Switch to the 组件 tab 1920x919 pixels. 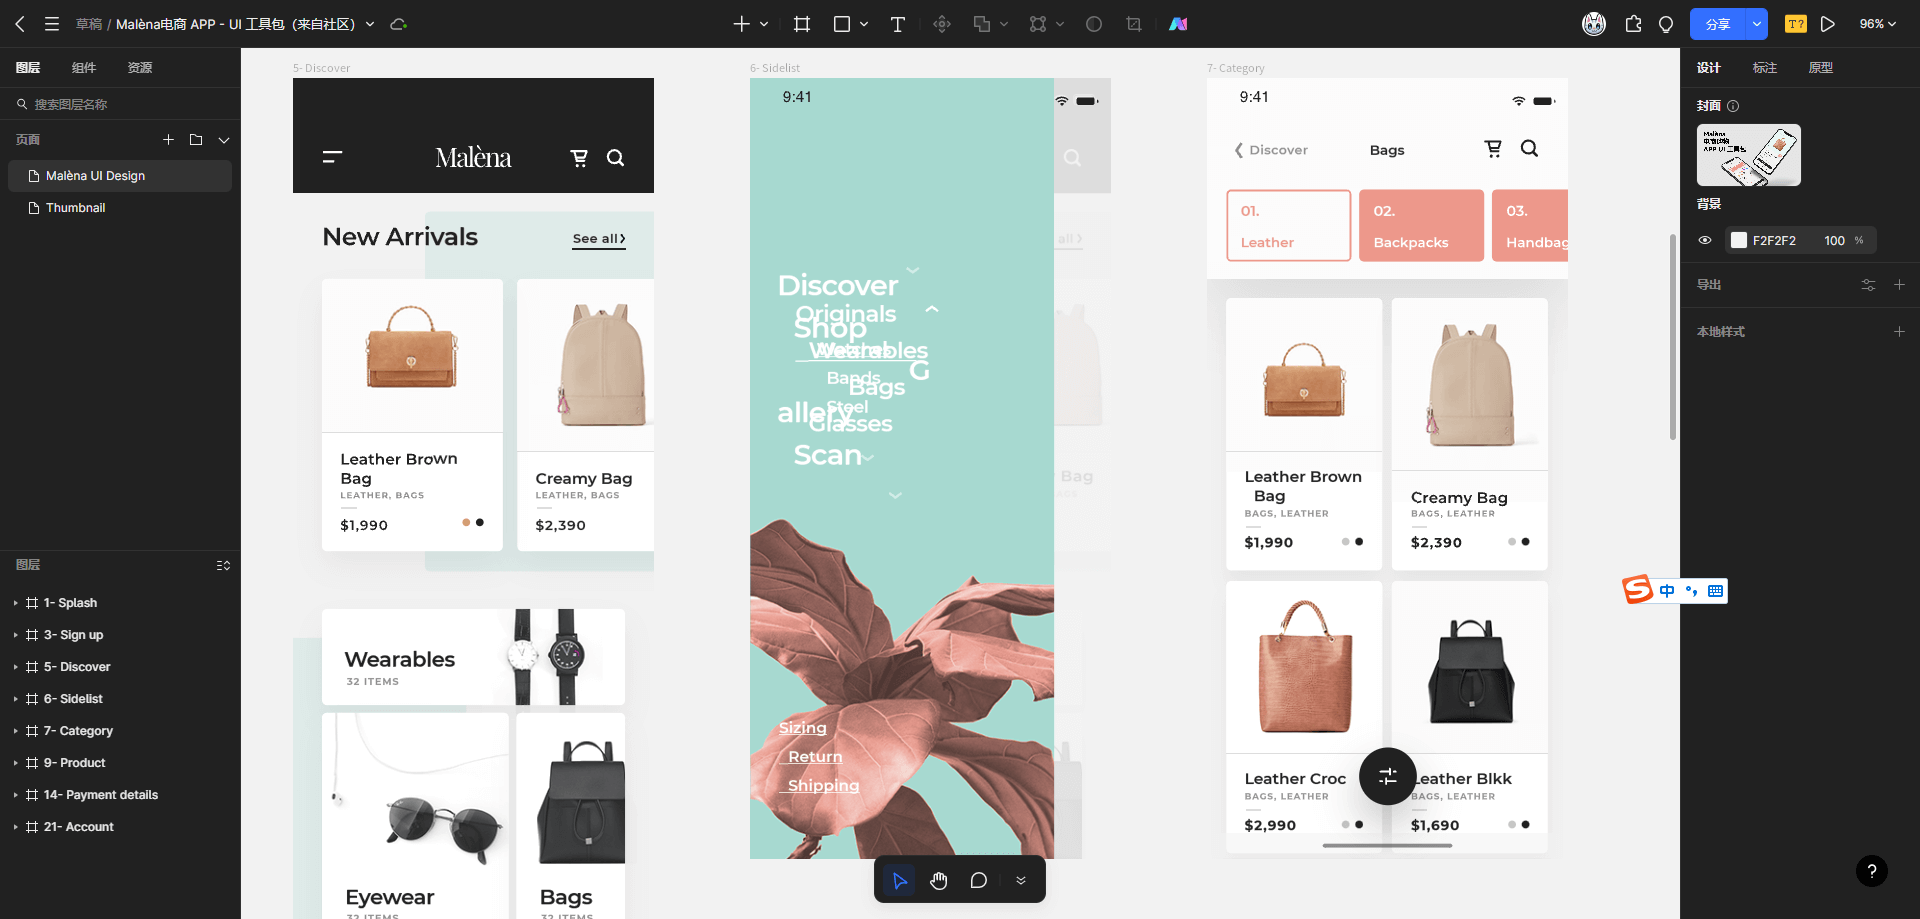84,68
